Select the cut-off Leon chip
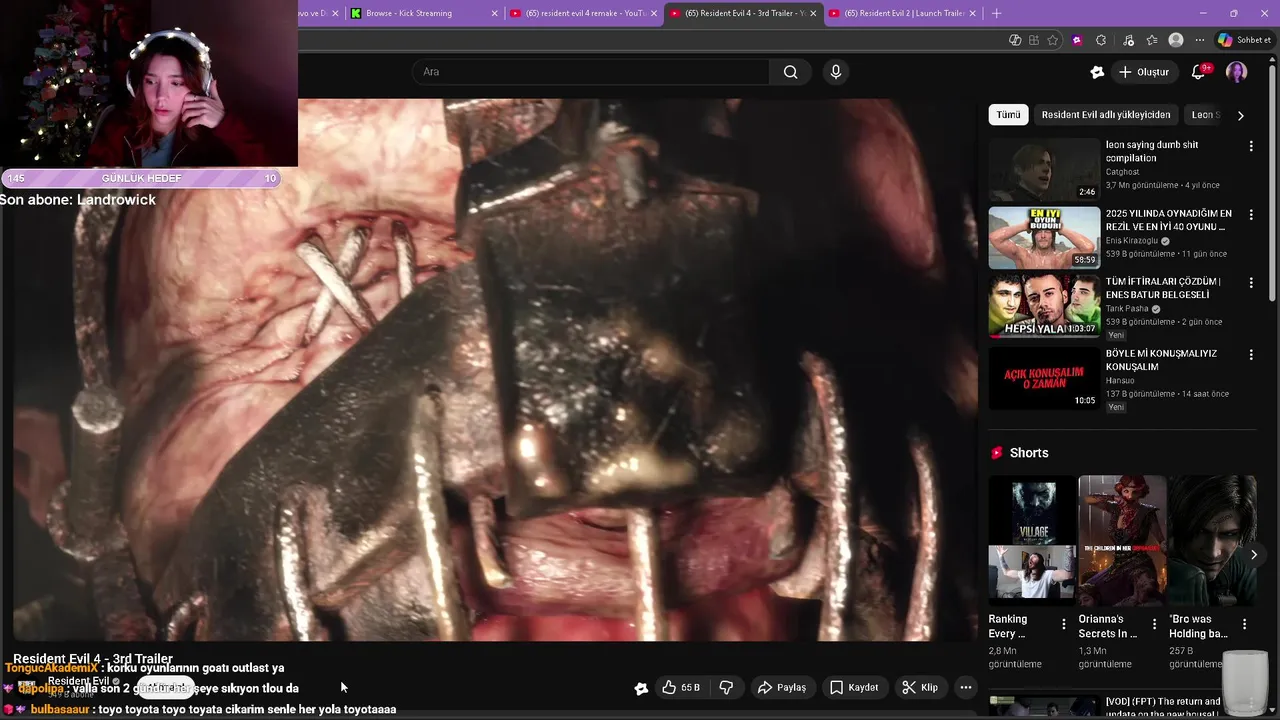The height and width of the screenshot is (720, 1280). point(1205,115)
